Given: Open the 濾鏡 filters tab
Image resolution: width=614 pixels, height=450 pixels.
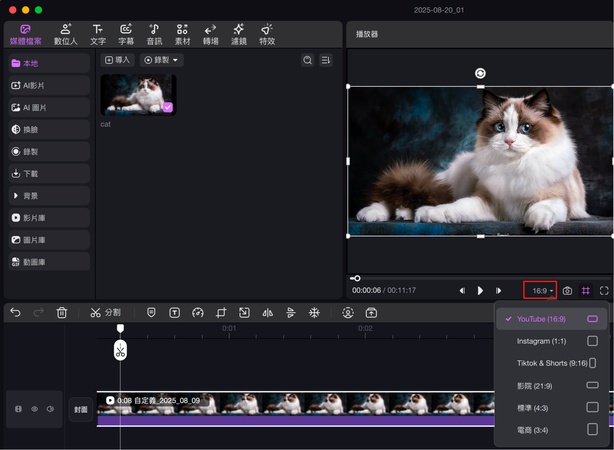Looking at the screenshot, I should pos(239,34).
